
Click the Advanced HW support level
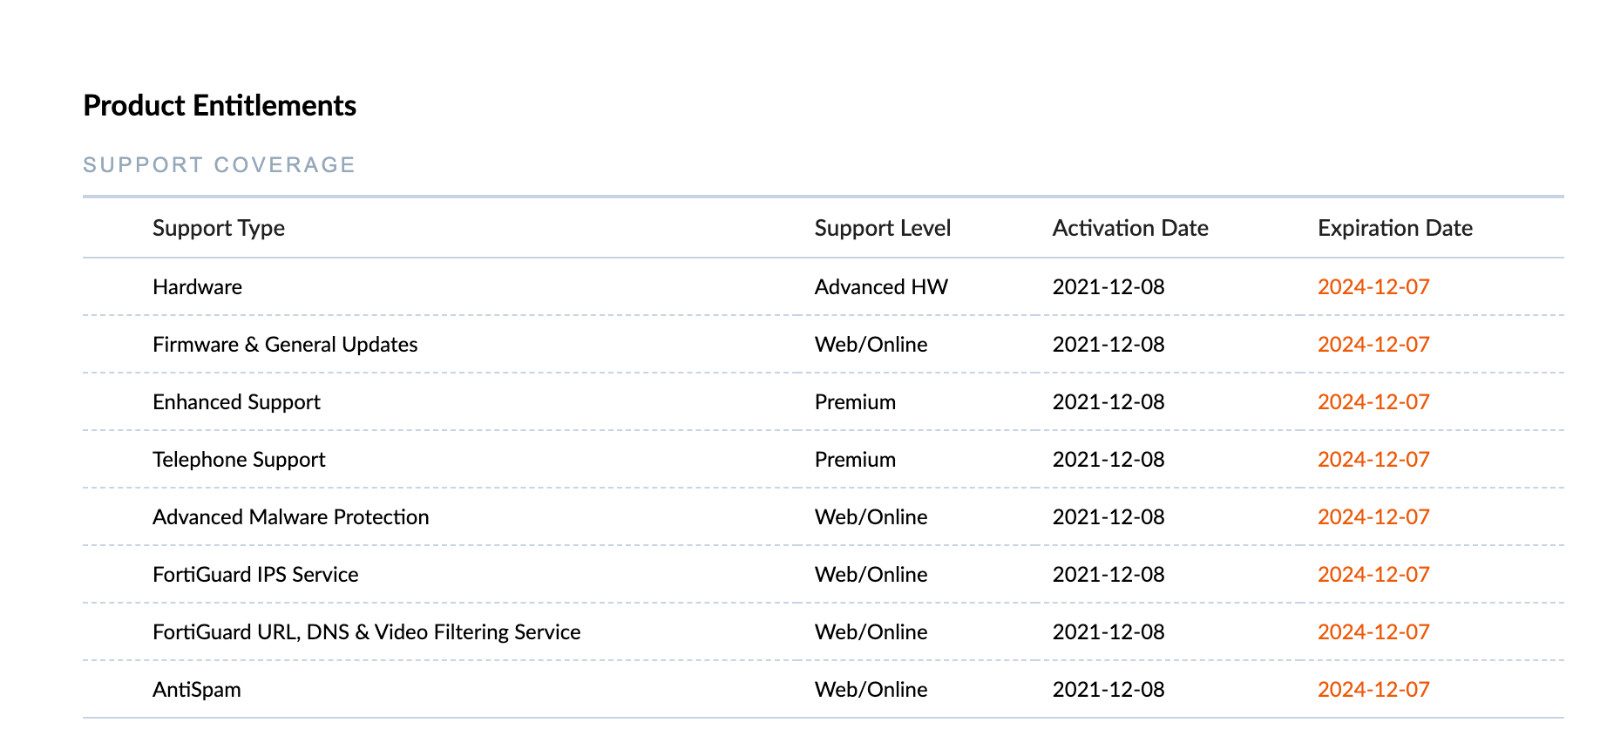882,287
